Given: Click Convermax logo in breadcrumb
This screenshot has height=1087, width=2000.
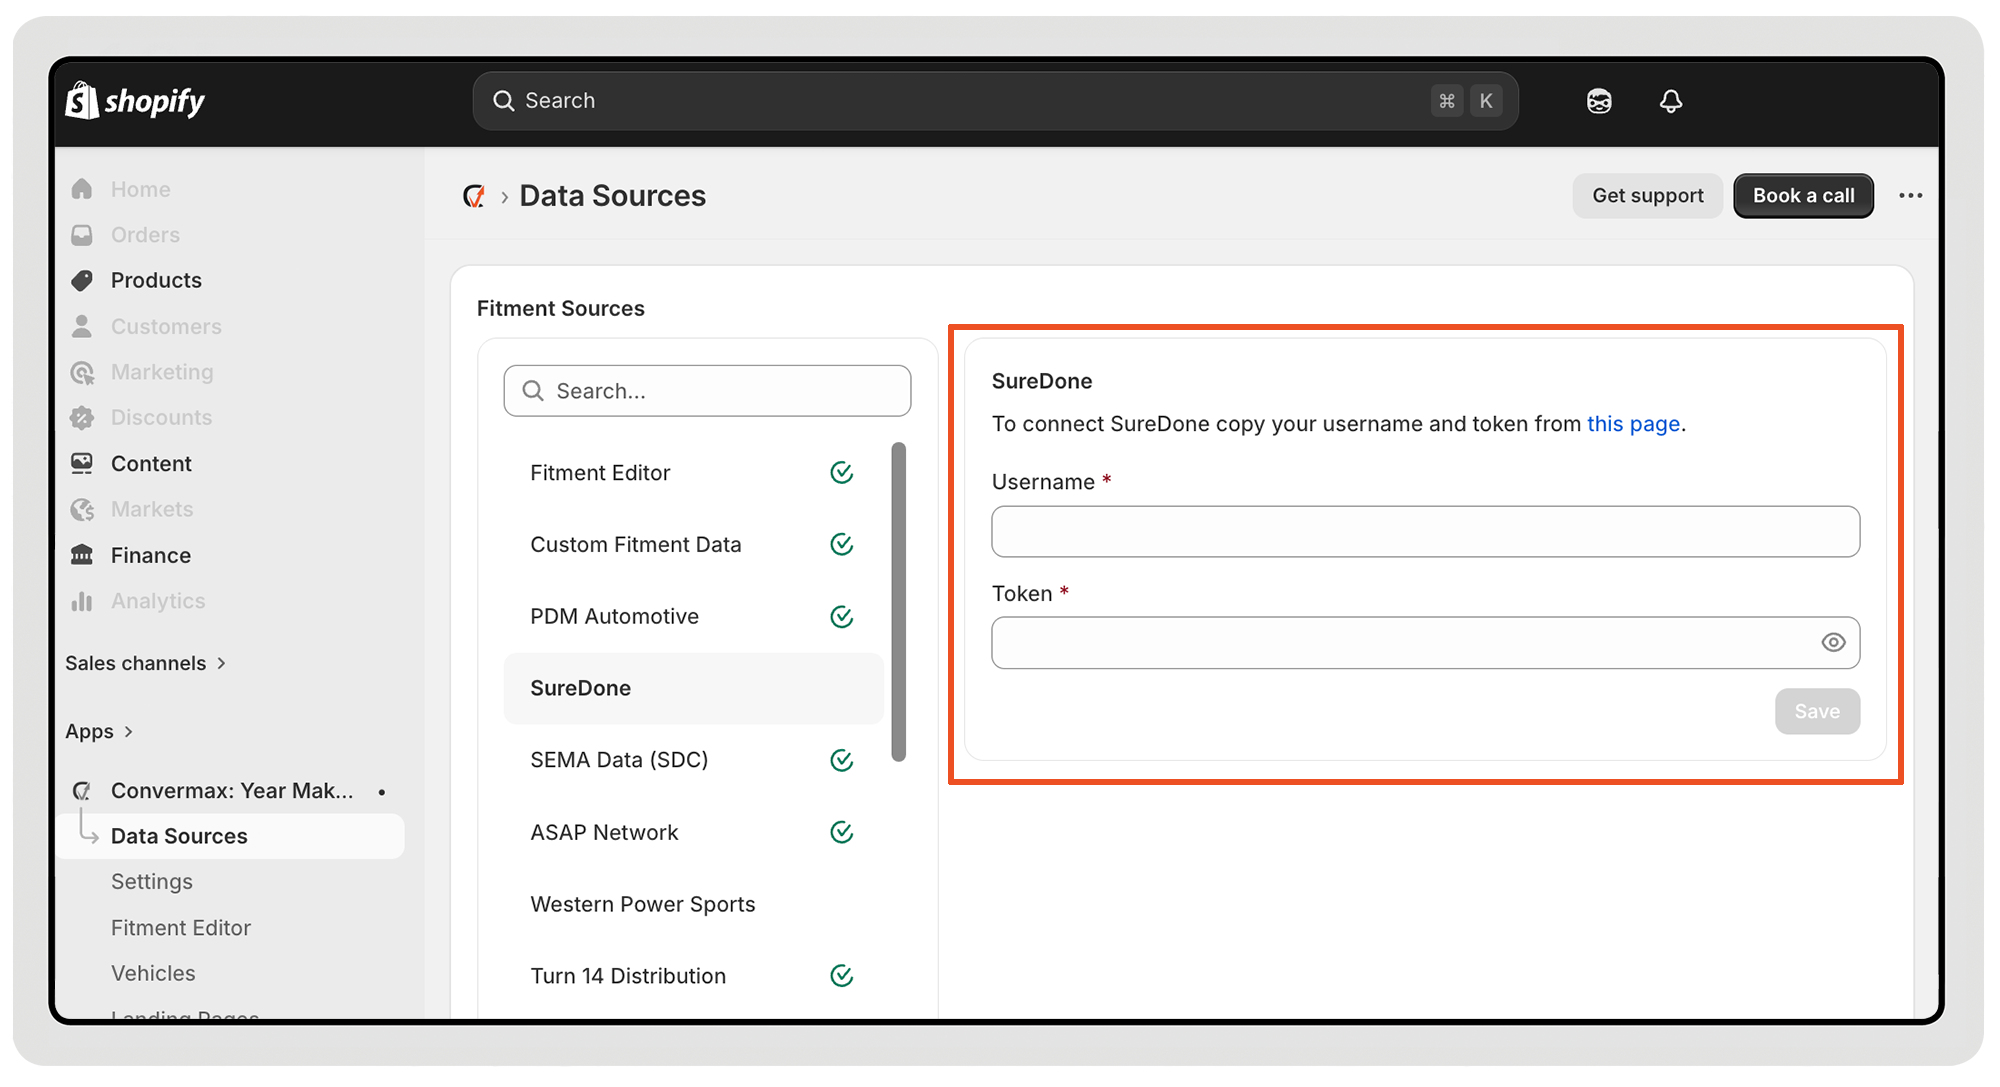Looking at the screenshot, I should 474,196.
